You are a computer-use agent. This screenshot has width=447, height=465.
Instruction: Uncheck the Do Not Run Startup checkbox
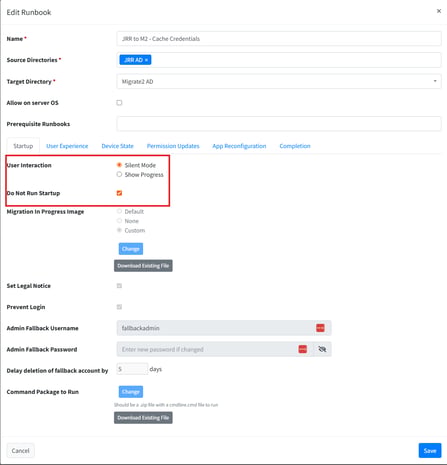coord(119,193)
